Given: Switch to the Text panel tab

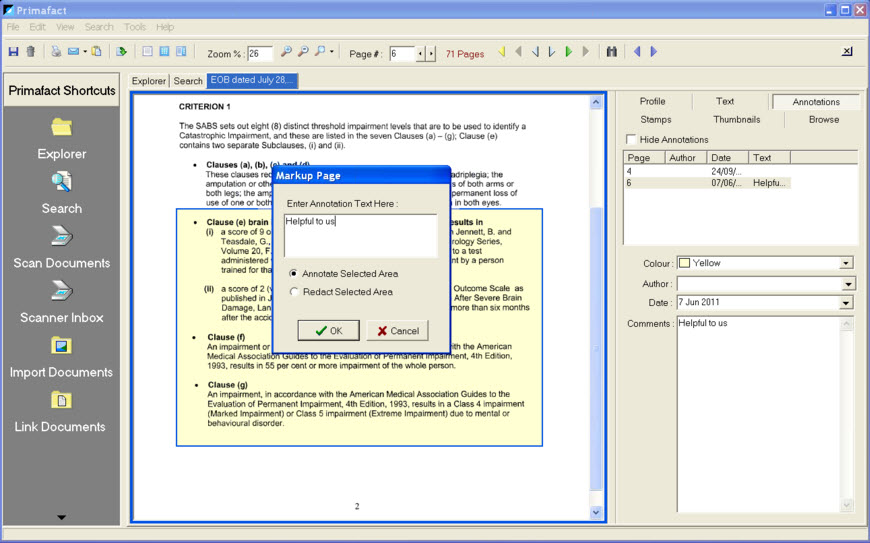Looking at the screenshot, I should (725, 102).
